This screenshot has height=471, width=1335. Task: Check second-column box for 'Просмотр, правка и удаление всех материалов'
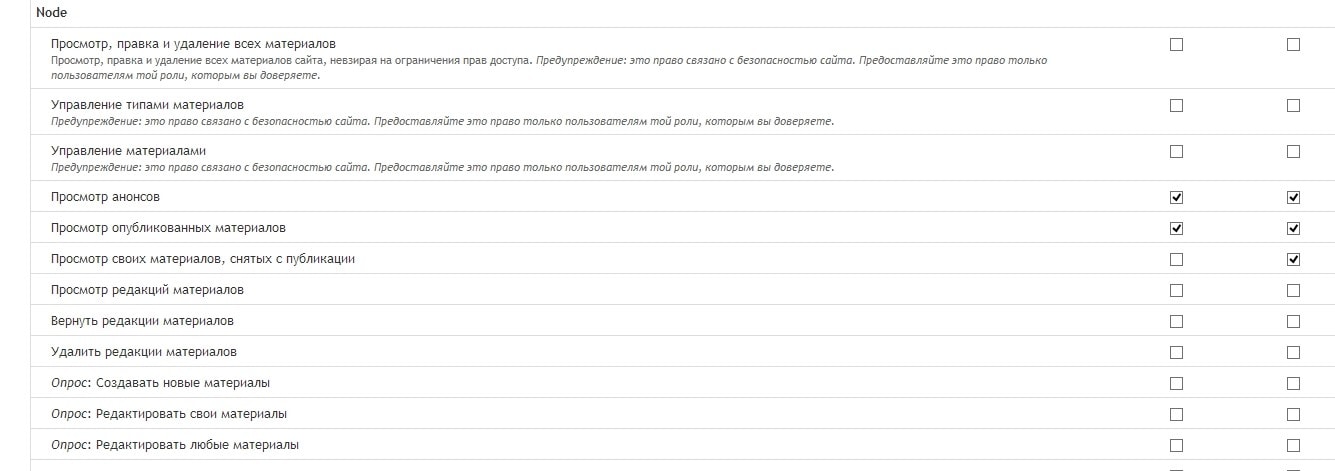(x=1293, y=44)
